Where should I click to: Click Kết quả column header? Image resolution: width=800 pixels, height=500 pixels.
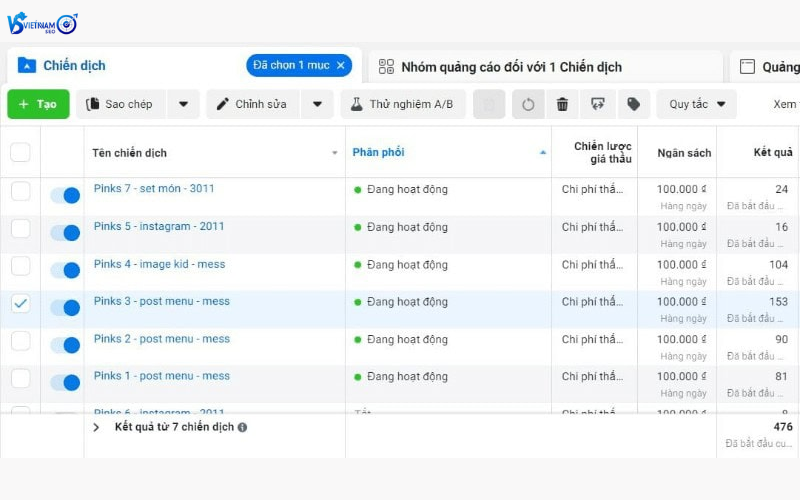coord(773,152)
